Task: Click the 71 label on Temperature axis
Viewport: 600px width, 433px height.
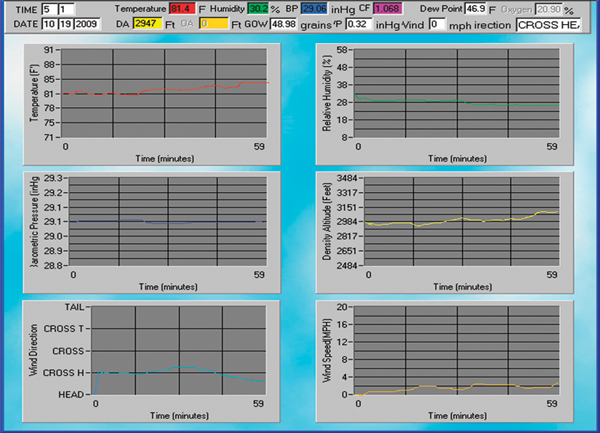Action: 49,137
